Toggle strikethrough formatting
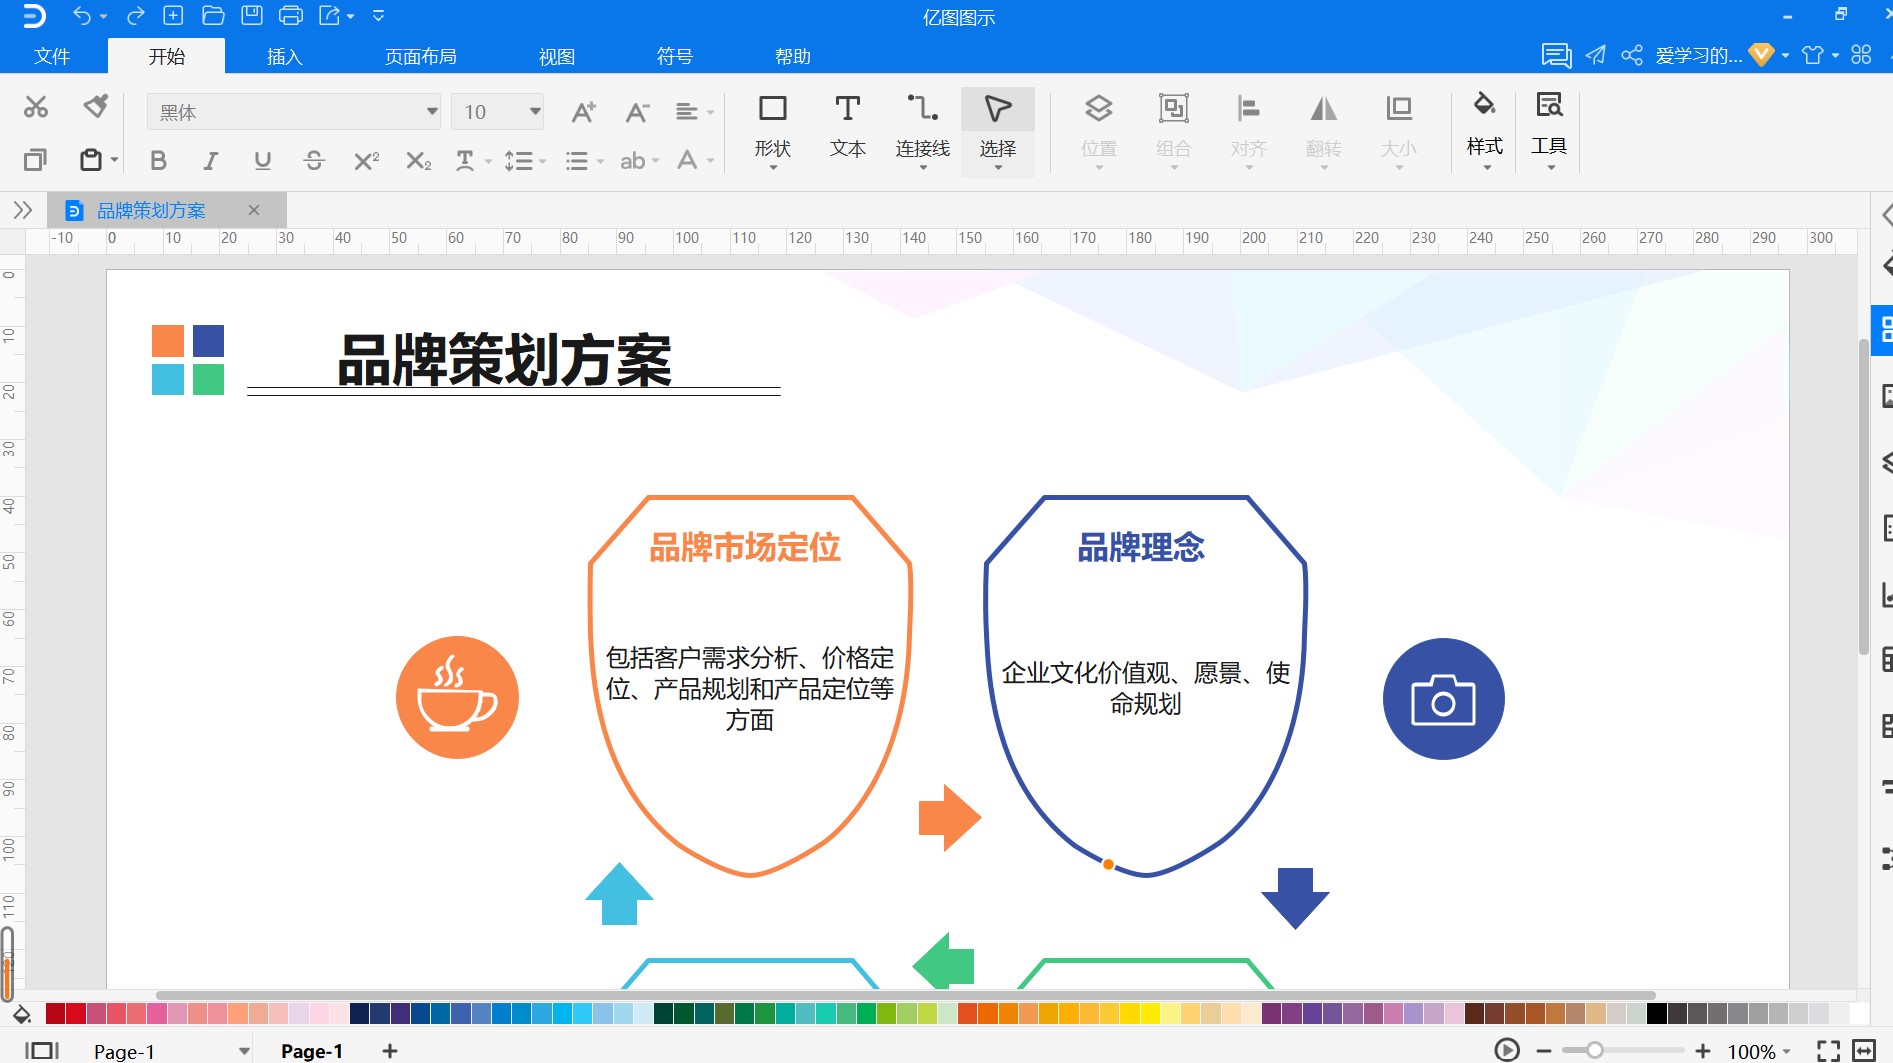1893x1063 pixels. click(x=314, y=160)
